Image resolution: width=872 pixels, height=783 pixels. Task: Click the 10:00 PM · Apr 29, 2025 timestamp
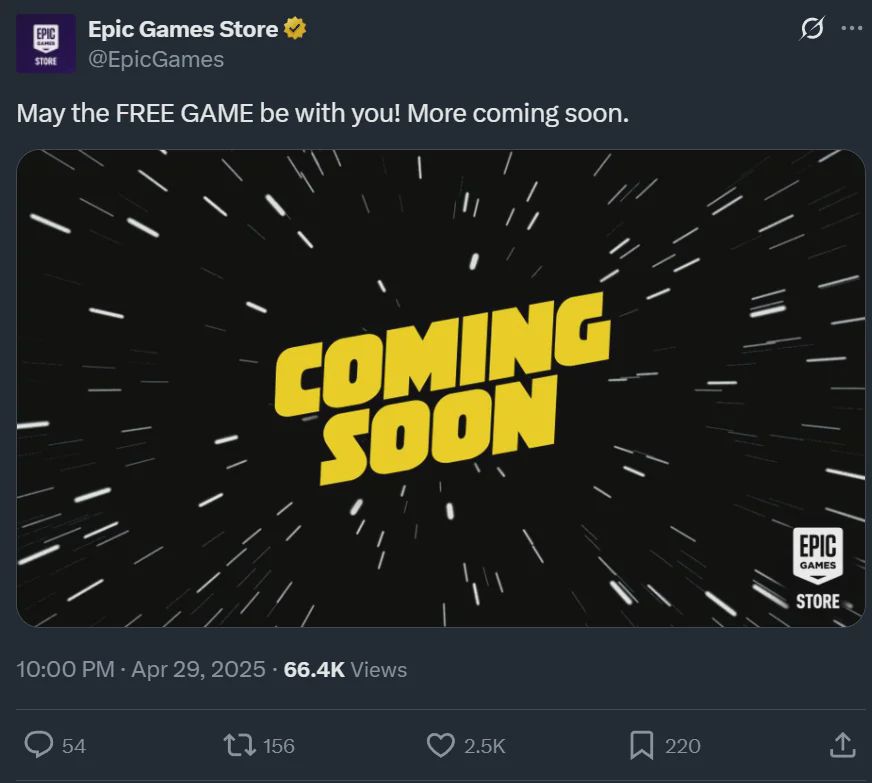(141, 669)
